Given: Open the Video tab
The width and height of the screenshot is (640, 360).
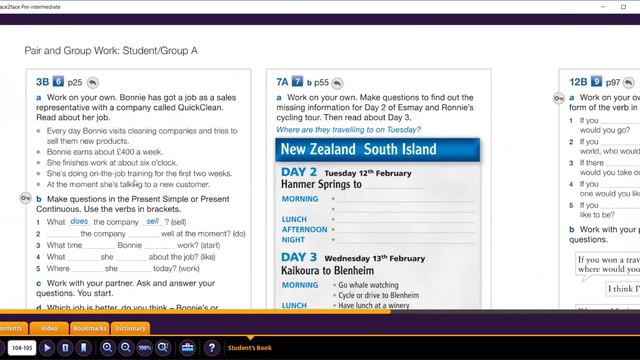Looking at the screenshot, I should coord(49,328).
